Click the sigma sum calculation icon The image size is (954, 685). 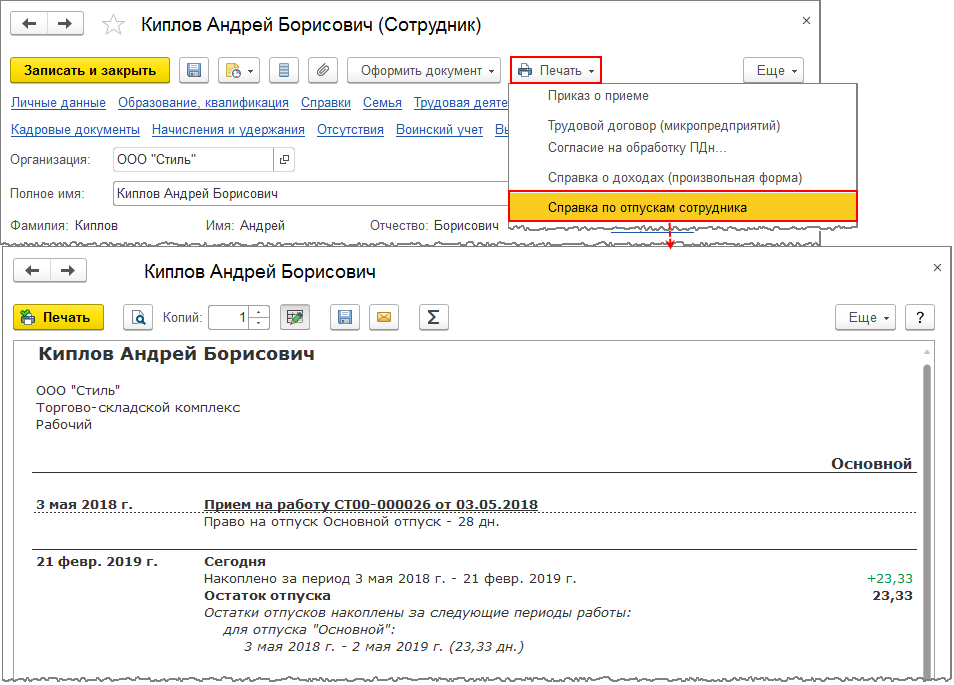(x=433, y=318)
